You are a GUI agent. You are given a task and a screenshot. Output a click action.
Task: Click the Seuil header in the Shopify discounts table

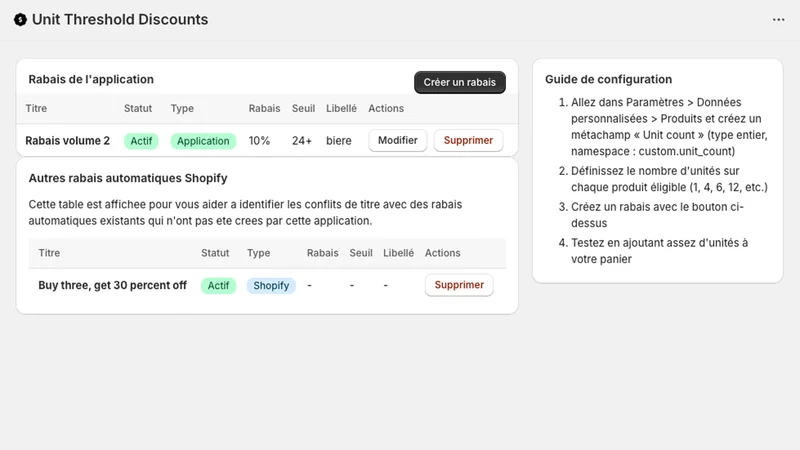[361, 253]
